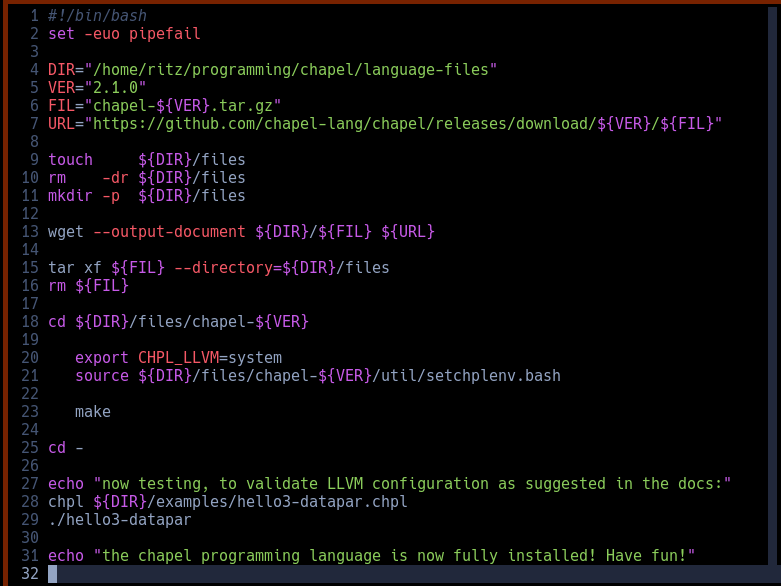Click 'pipefail' on line 2
Image resolution: width=781 pixels, height=586 pixels.
click(164, 33)
